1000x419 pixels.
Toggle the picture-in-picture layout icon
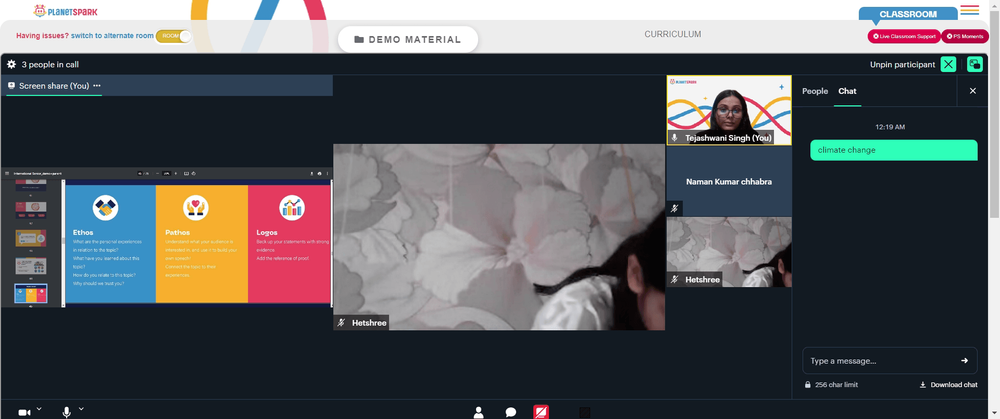(x=974, y=64)
